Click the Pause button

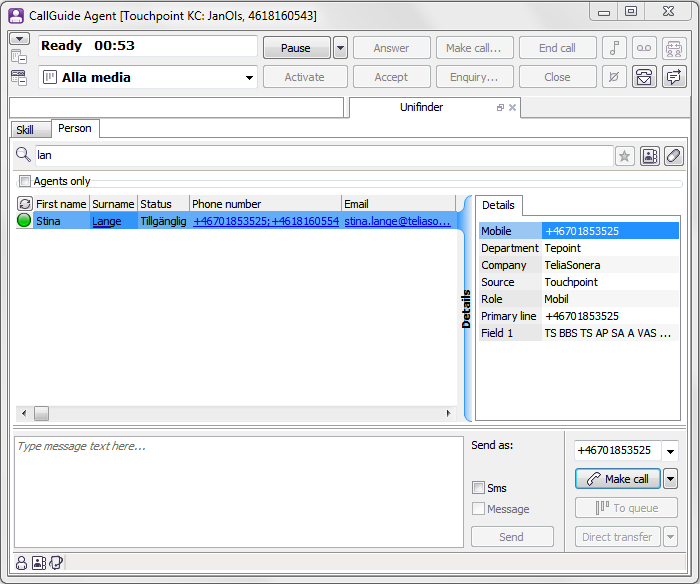pyautogui.click(x=296, y=48)
